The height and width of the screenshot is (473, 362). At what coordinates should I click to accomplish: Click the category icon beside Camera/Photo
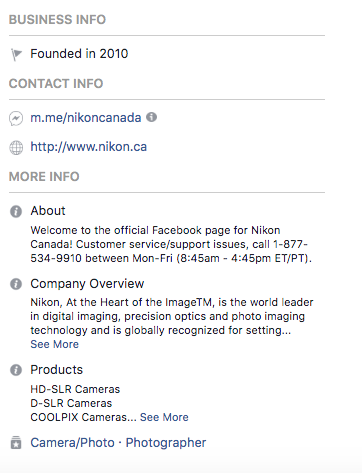pos(16,442)
